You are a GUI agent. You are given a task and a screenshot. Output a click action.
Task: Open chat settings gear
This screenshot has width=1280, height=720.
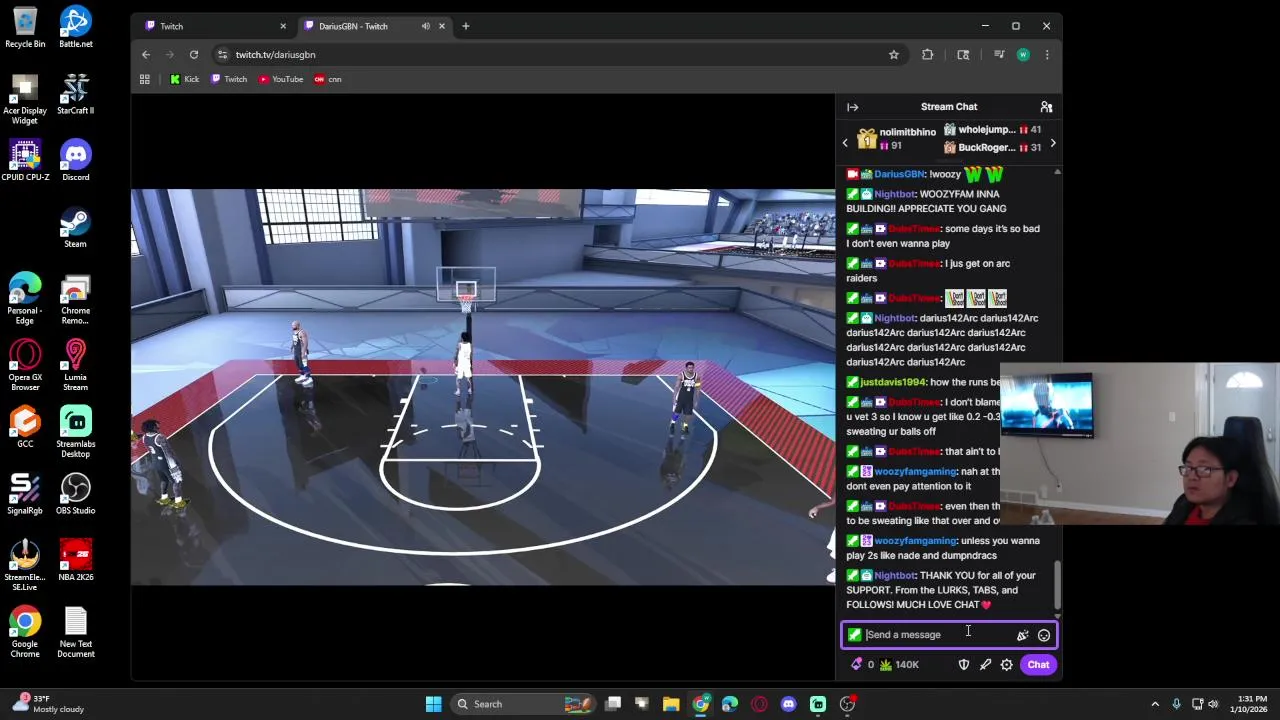1007,665
